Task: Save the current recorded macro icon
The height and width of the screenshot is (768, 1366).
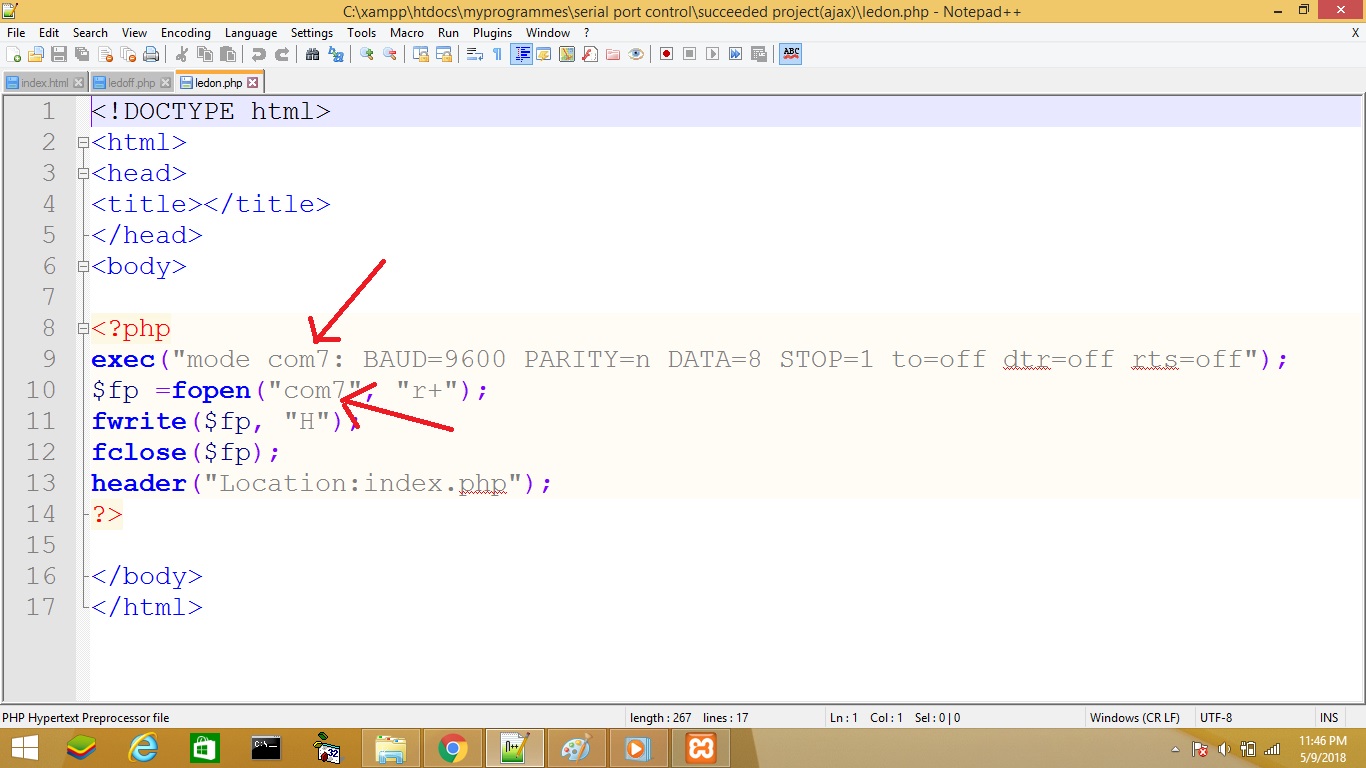Action: [x=758, y=54]
